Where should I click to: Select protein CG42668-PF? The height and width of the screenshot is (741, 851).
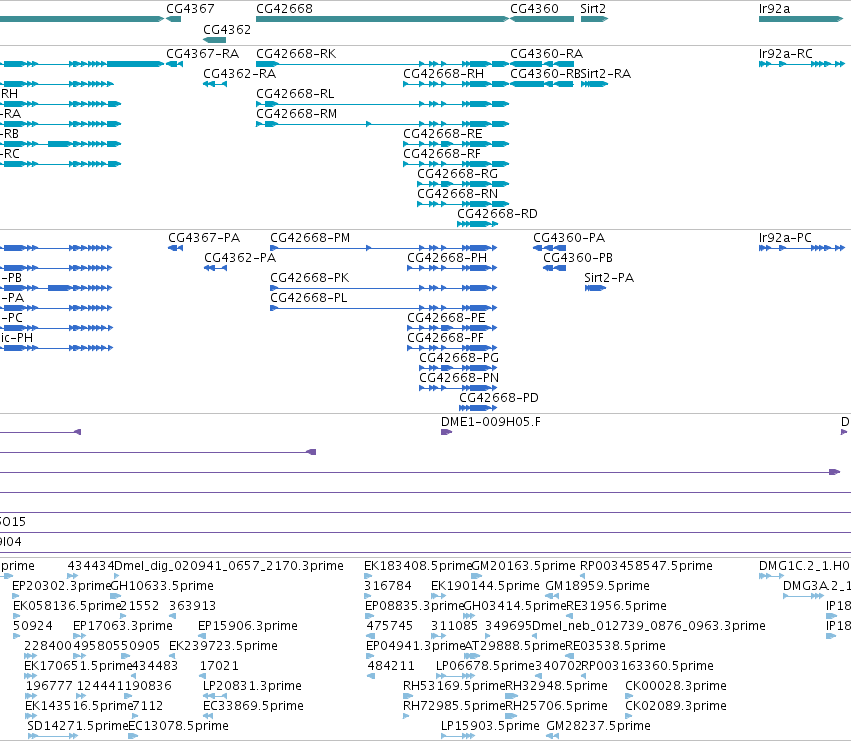pyautogui.click(x=452, y=348)
